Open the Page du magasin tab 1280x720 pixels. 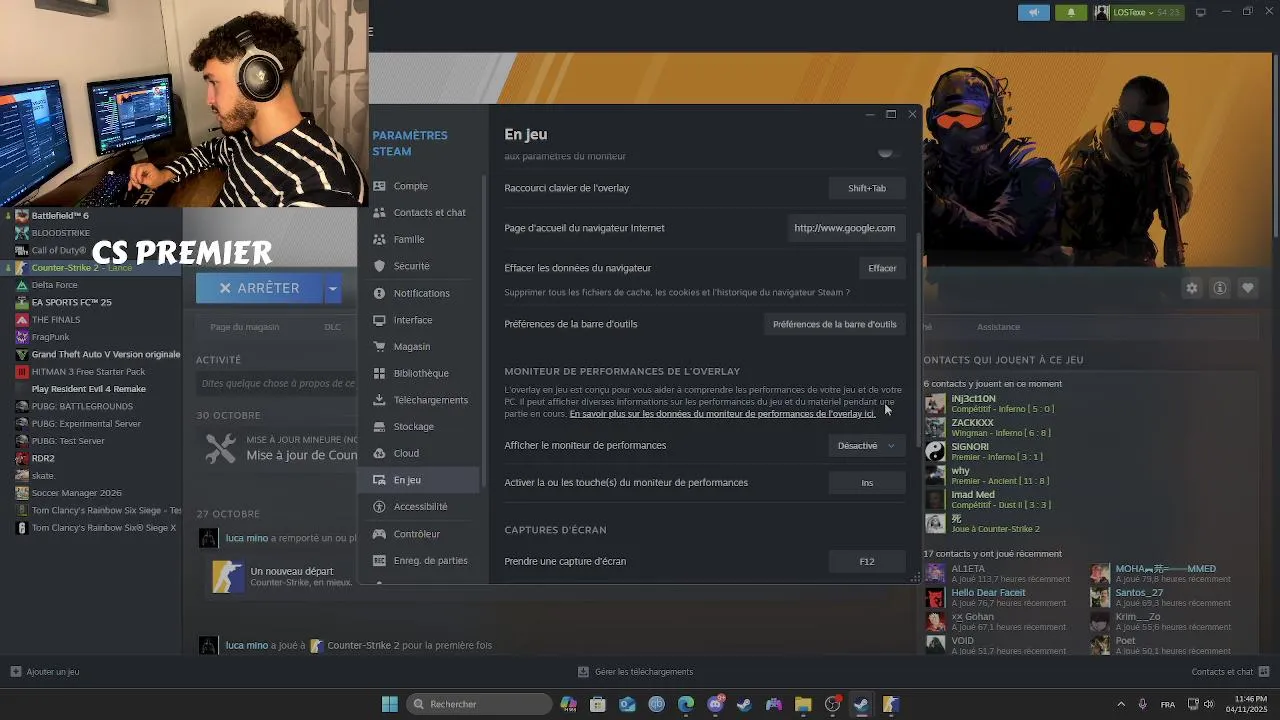244,327
